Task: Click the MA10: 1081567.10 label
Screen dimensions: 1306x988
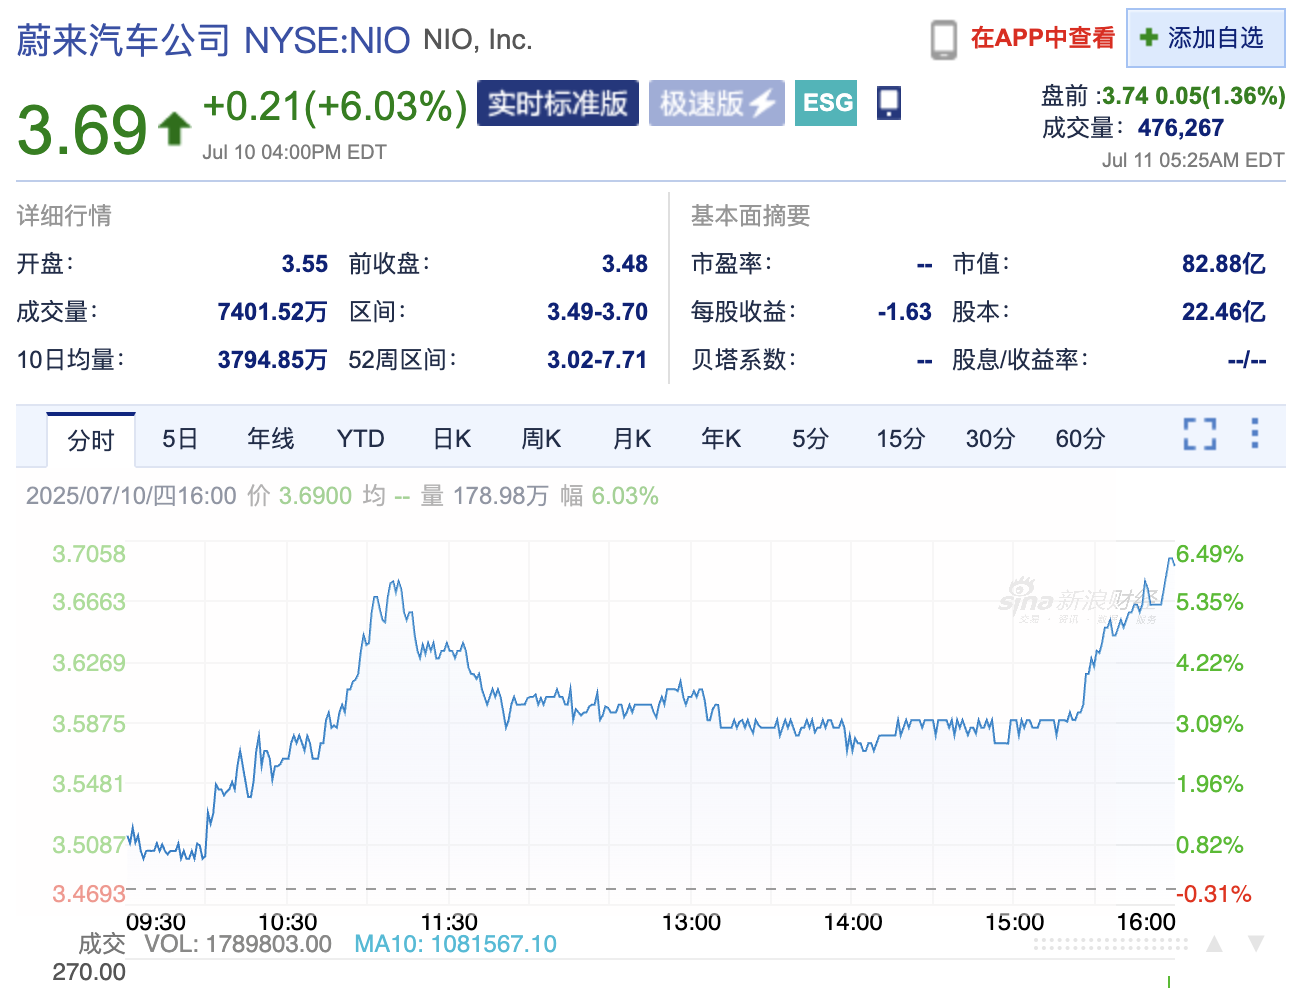Action: 456,944
